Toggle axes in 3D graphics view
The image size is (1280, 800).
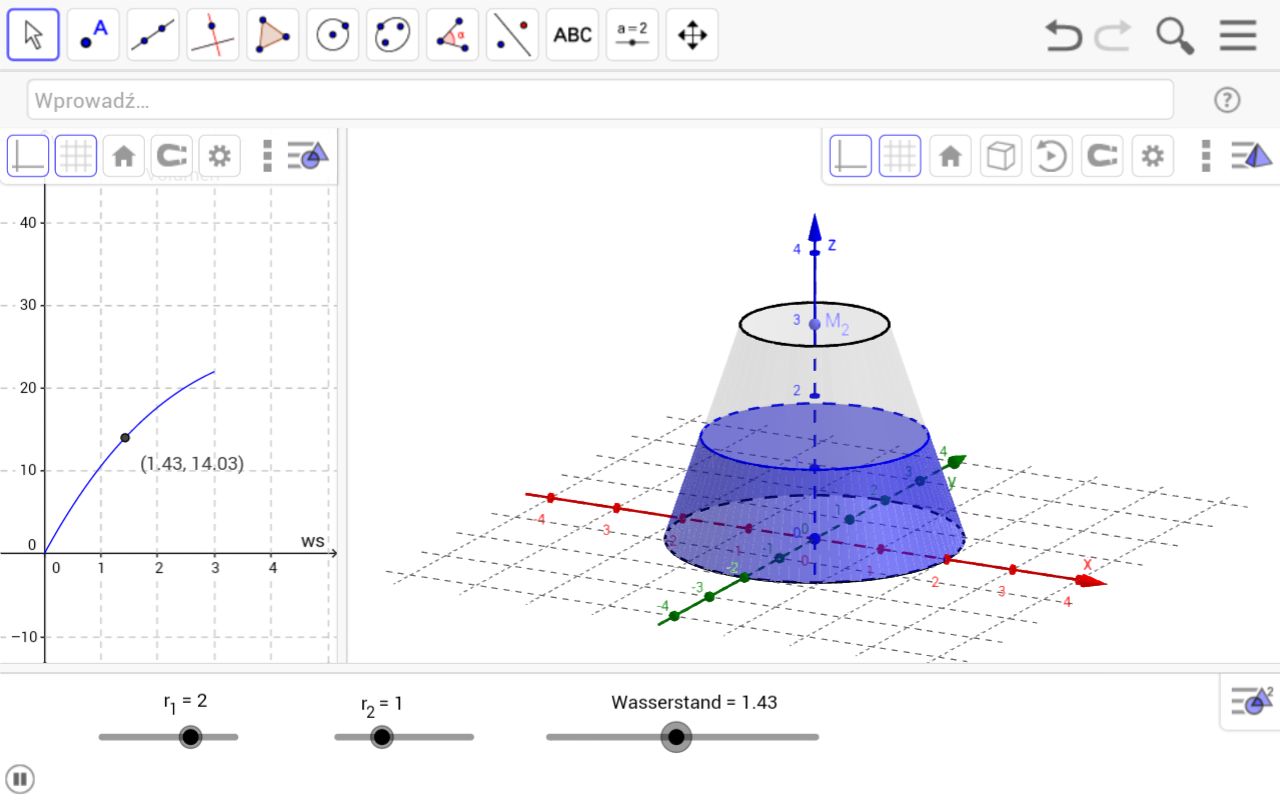(x=851, y=156)
